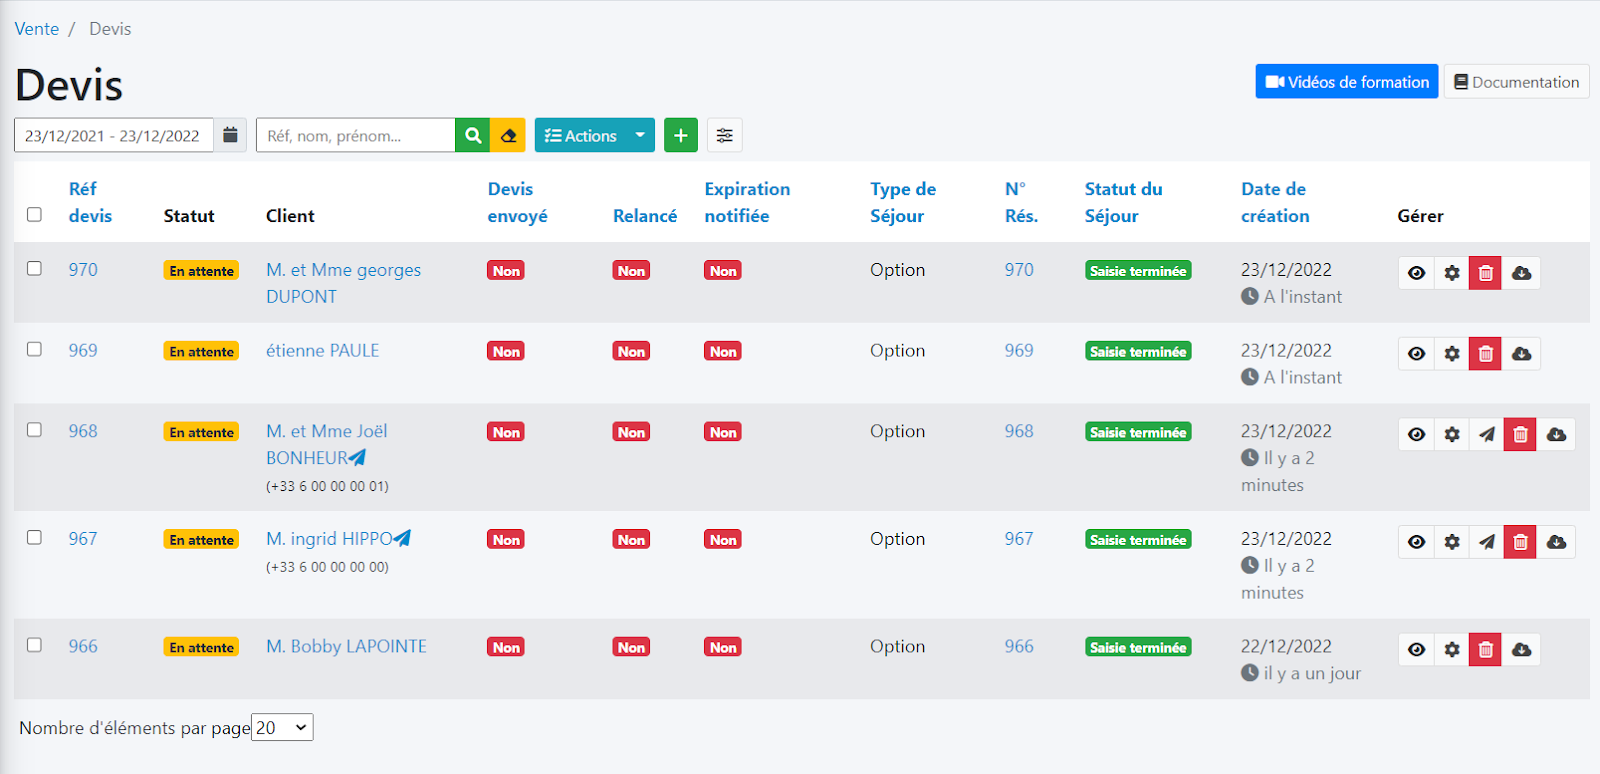Sort by Réf devis column header

click(x=89, y=202)
